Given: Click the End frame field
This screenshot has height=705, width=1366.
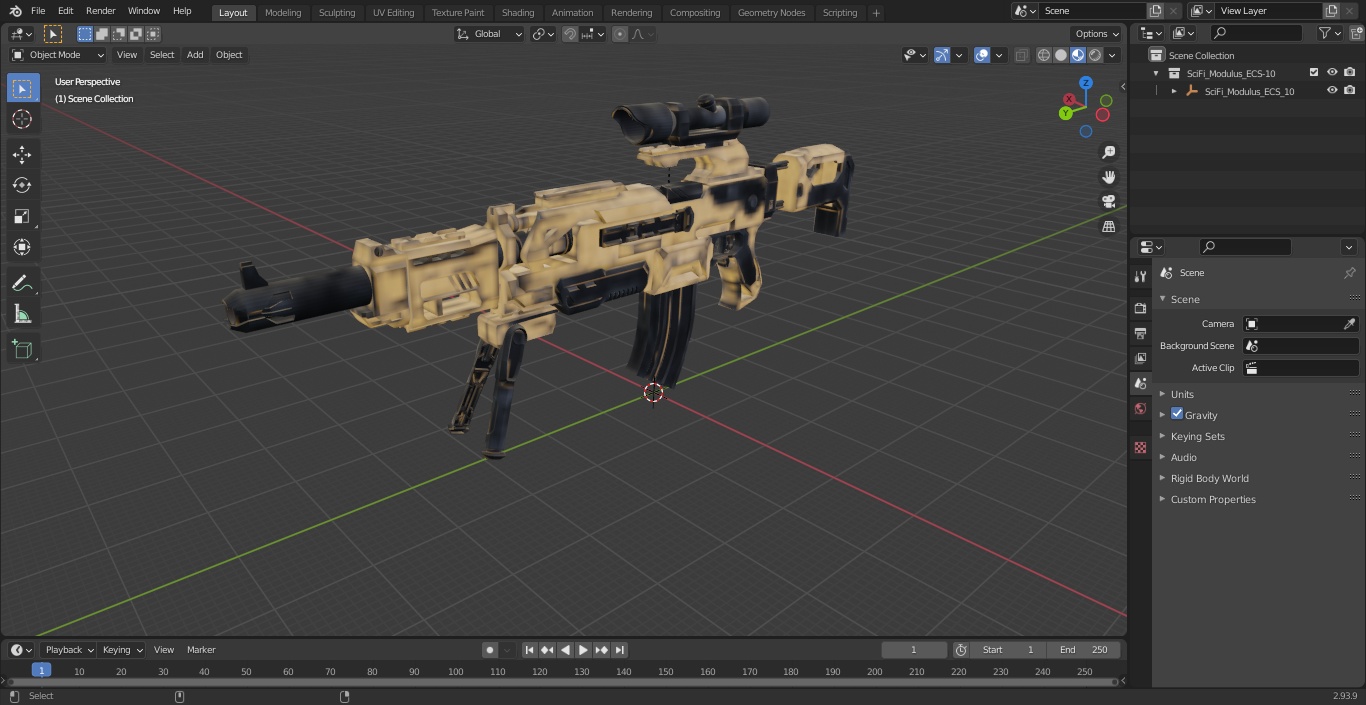Looking at the screenshot, I should (1083, 650).
